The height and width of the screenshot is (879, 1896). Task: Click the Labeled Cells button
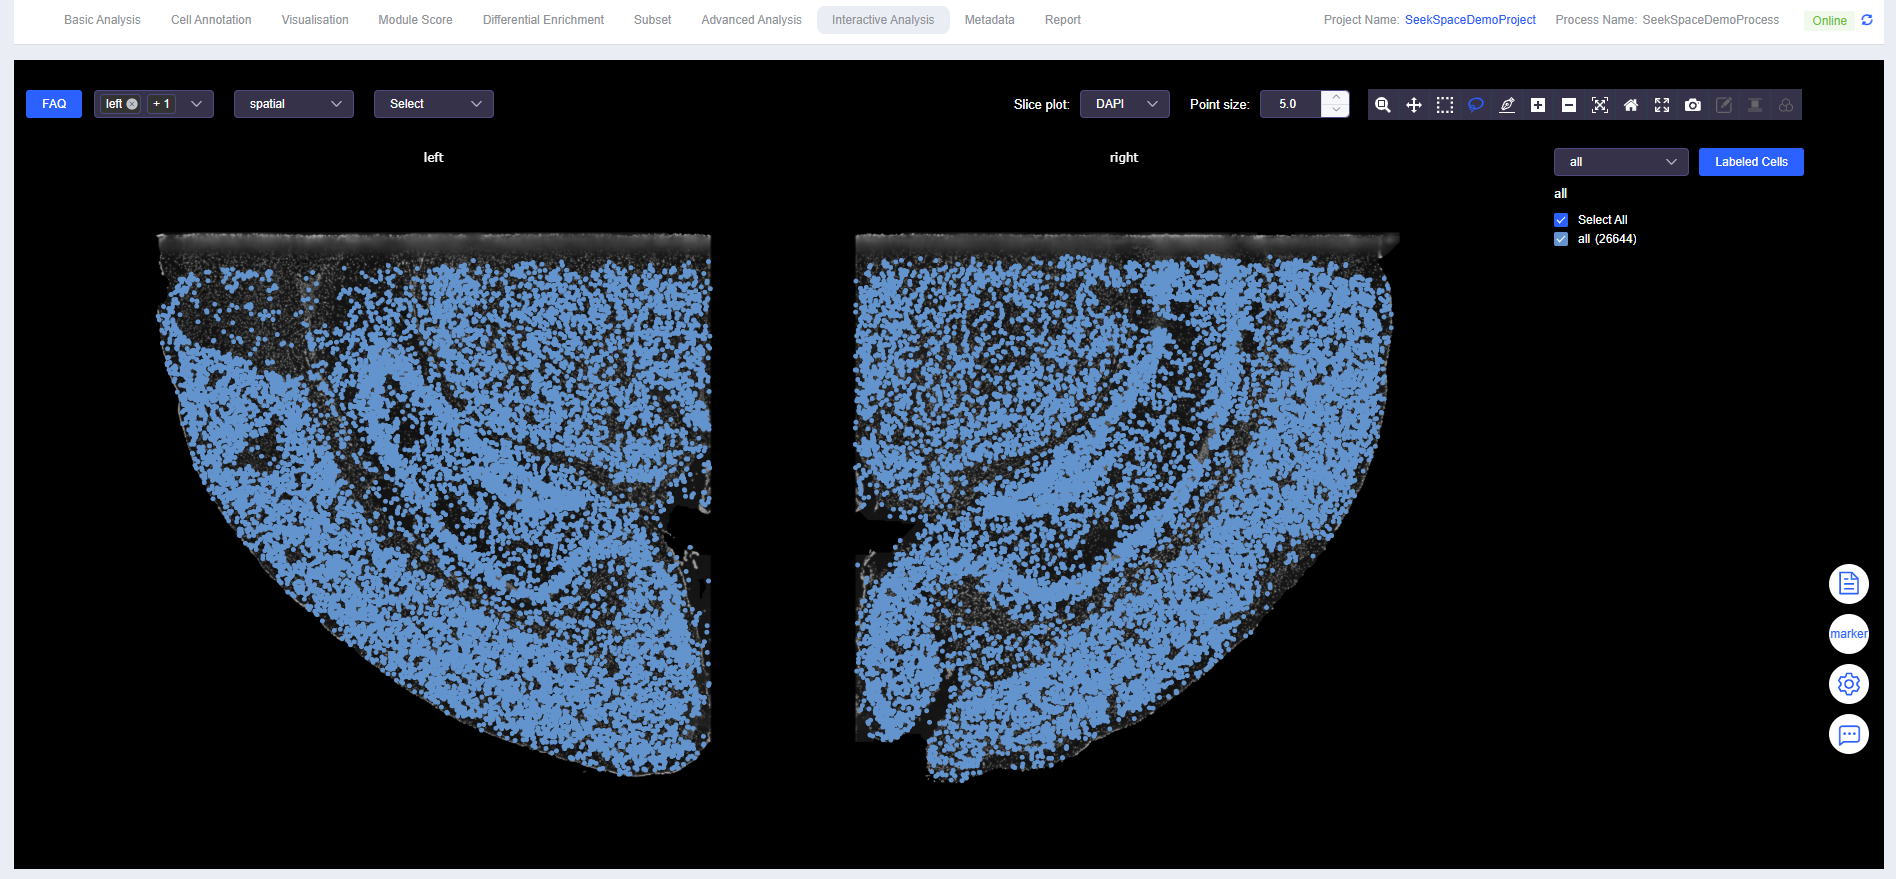tap(1751, 162)
